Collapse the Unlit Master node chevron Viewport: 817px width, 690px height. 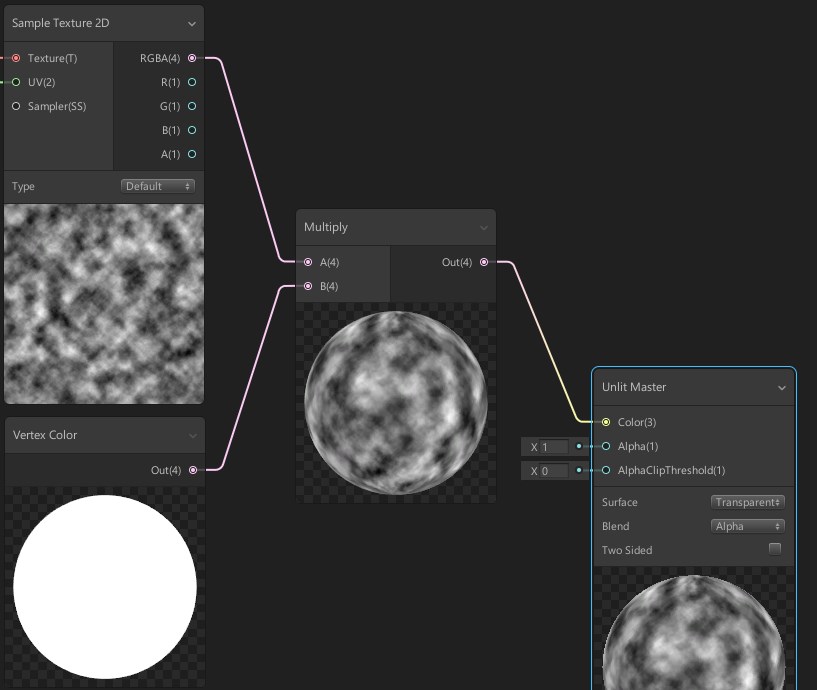click(x=782, y=388)
